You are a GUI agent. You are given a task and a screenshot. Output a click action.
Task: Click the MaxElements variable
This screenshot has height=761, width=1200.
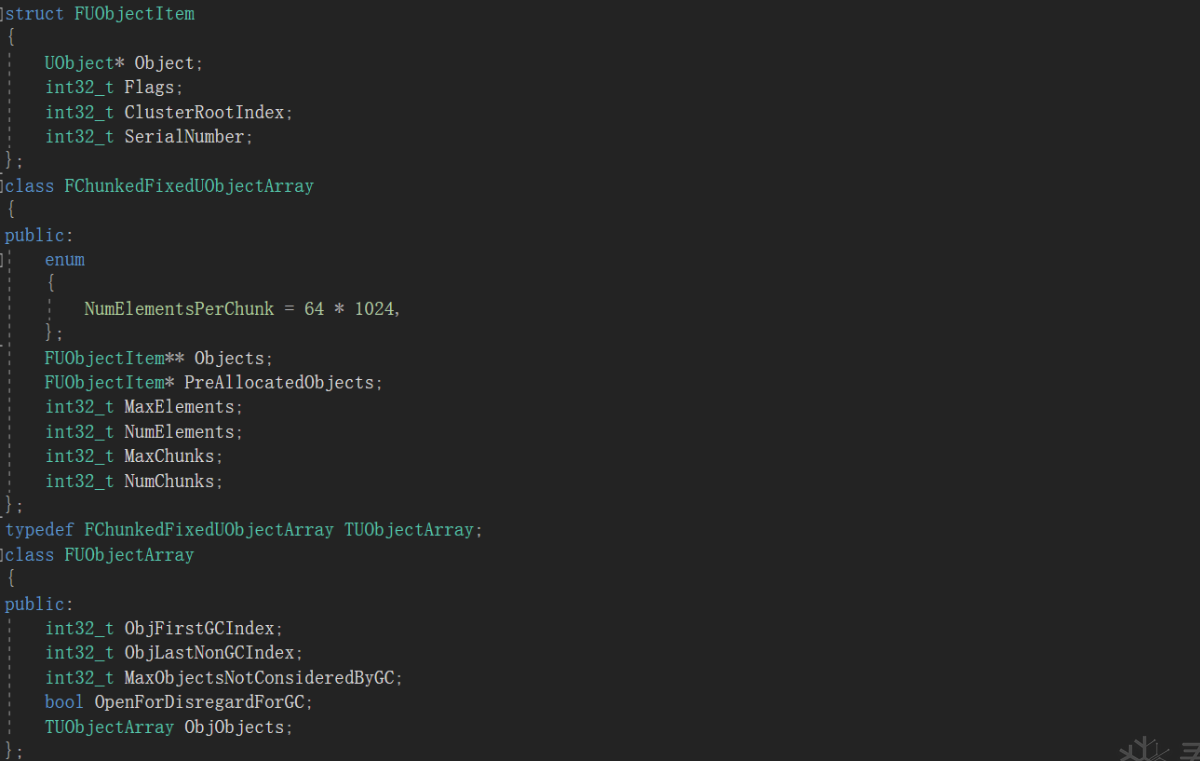(180, 407)
